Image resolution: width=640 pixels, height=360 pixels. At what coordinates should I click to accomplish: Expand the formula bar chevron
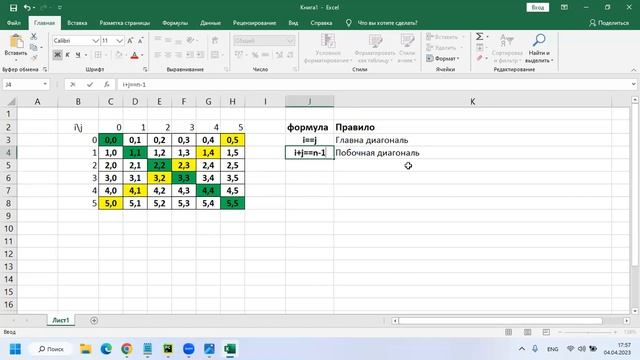pos(633,84)
